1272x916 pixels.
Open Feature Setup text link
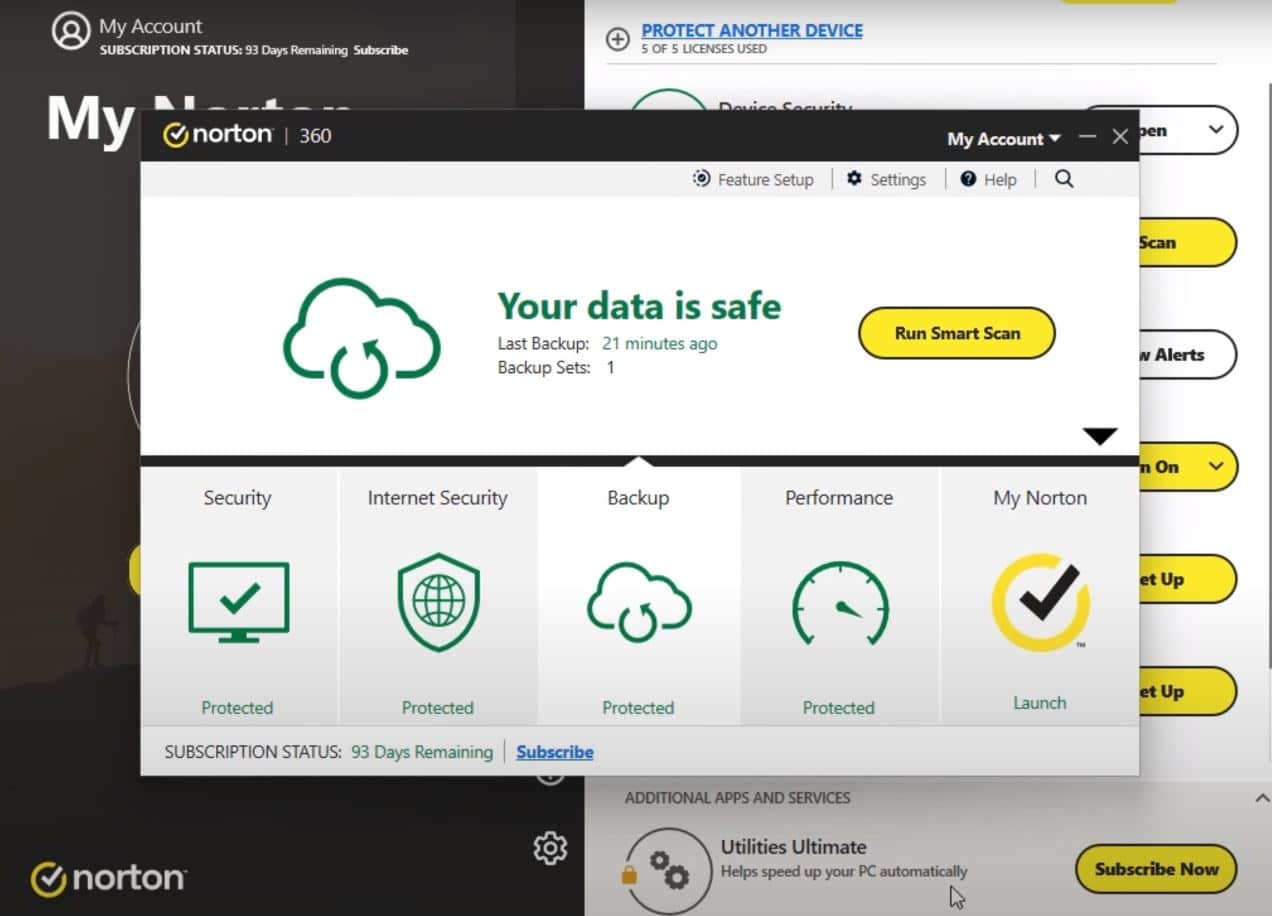pyautogui.click(x=766, y=180)
